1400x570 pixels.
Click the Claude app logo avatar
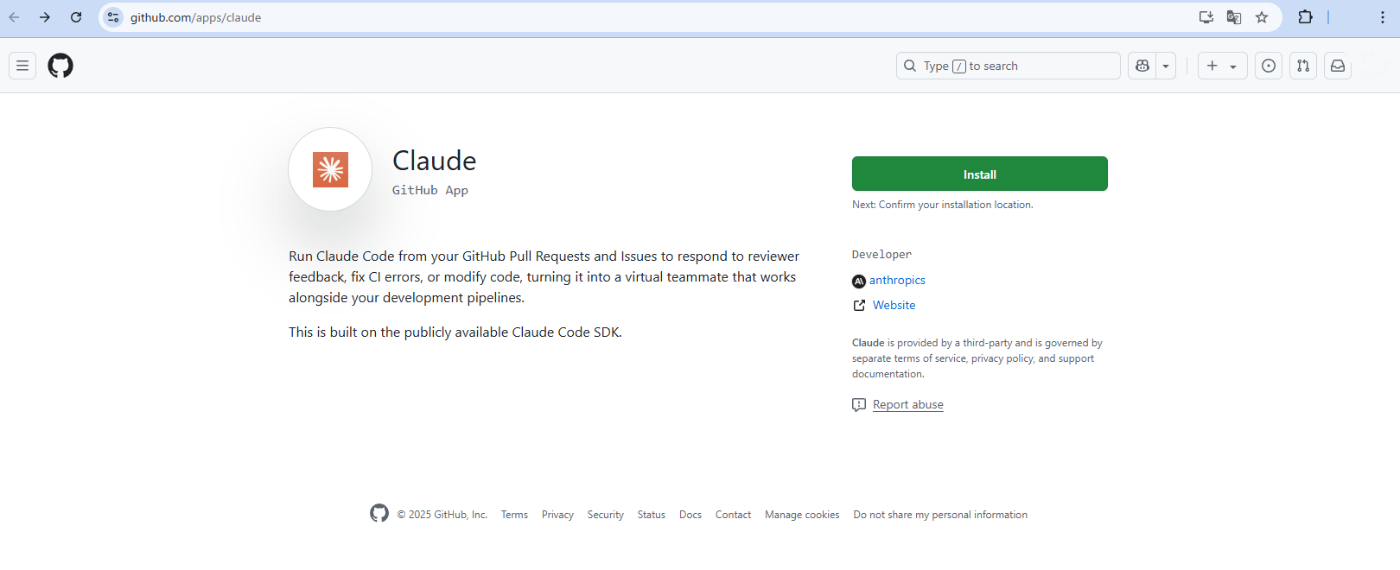point(330,169)
